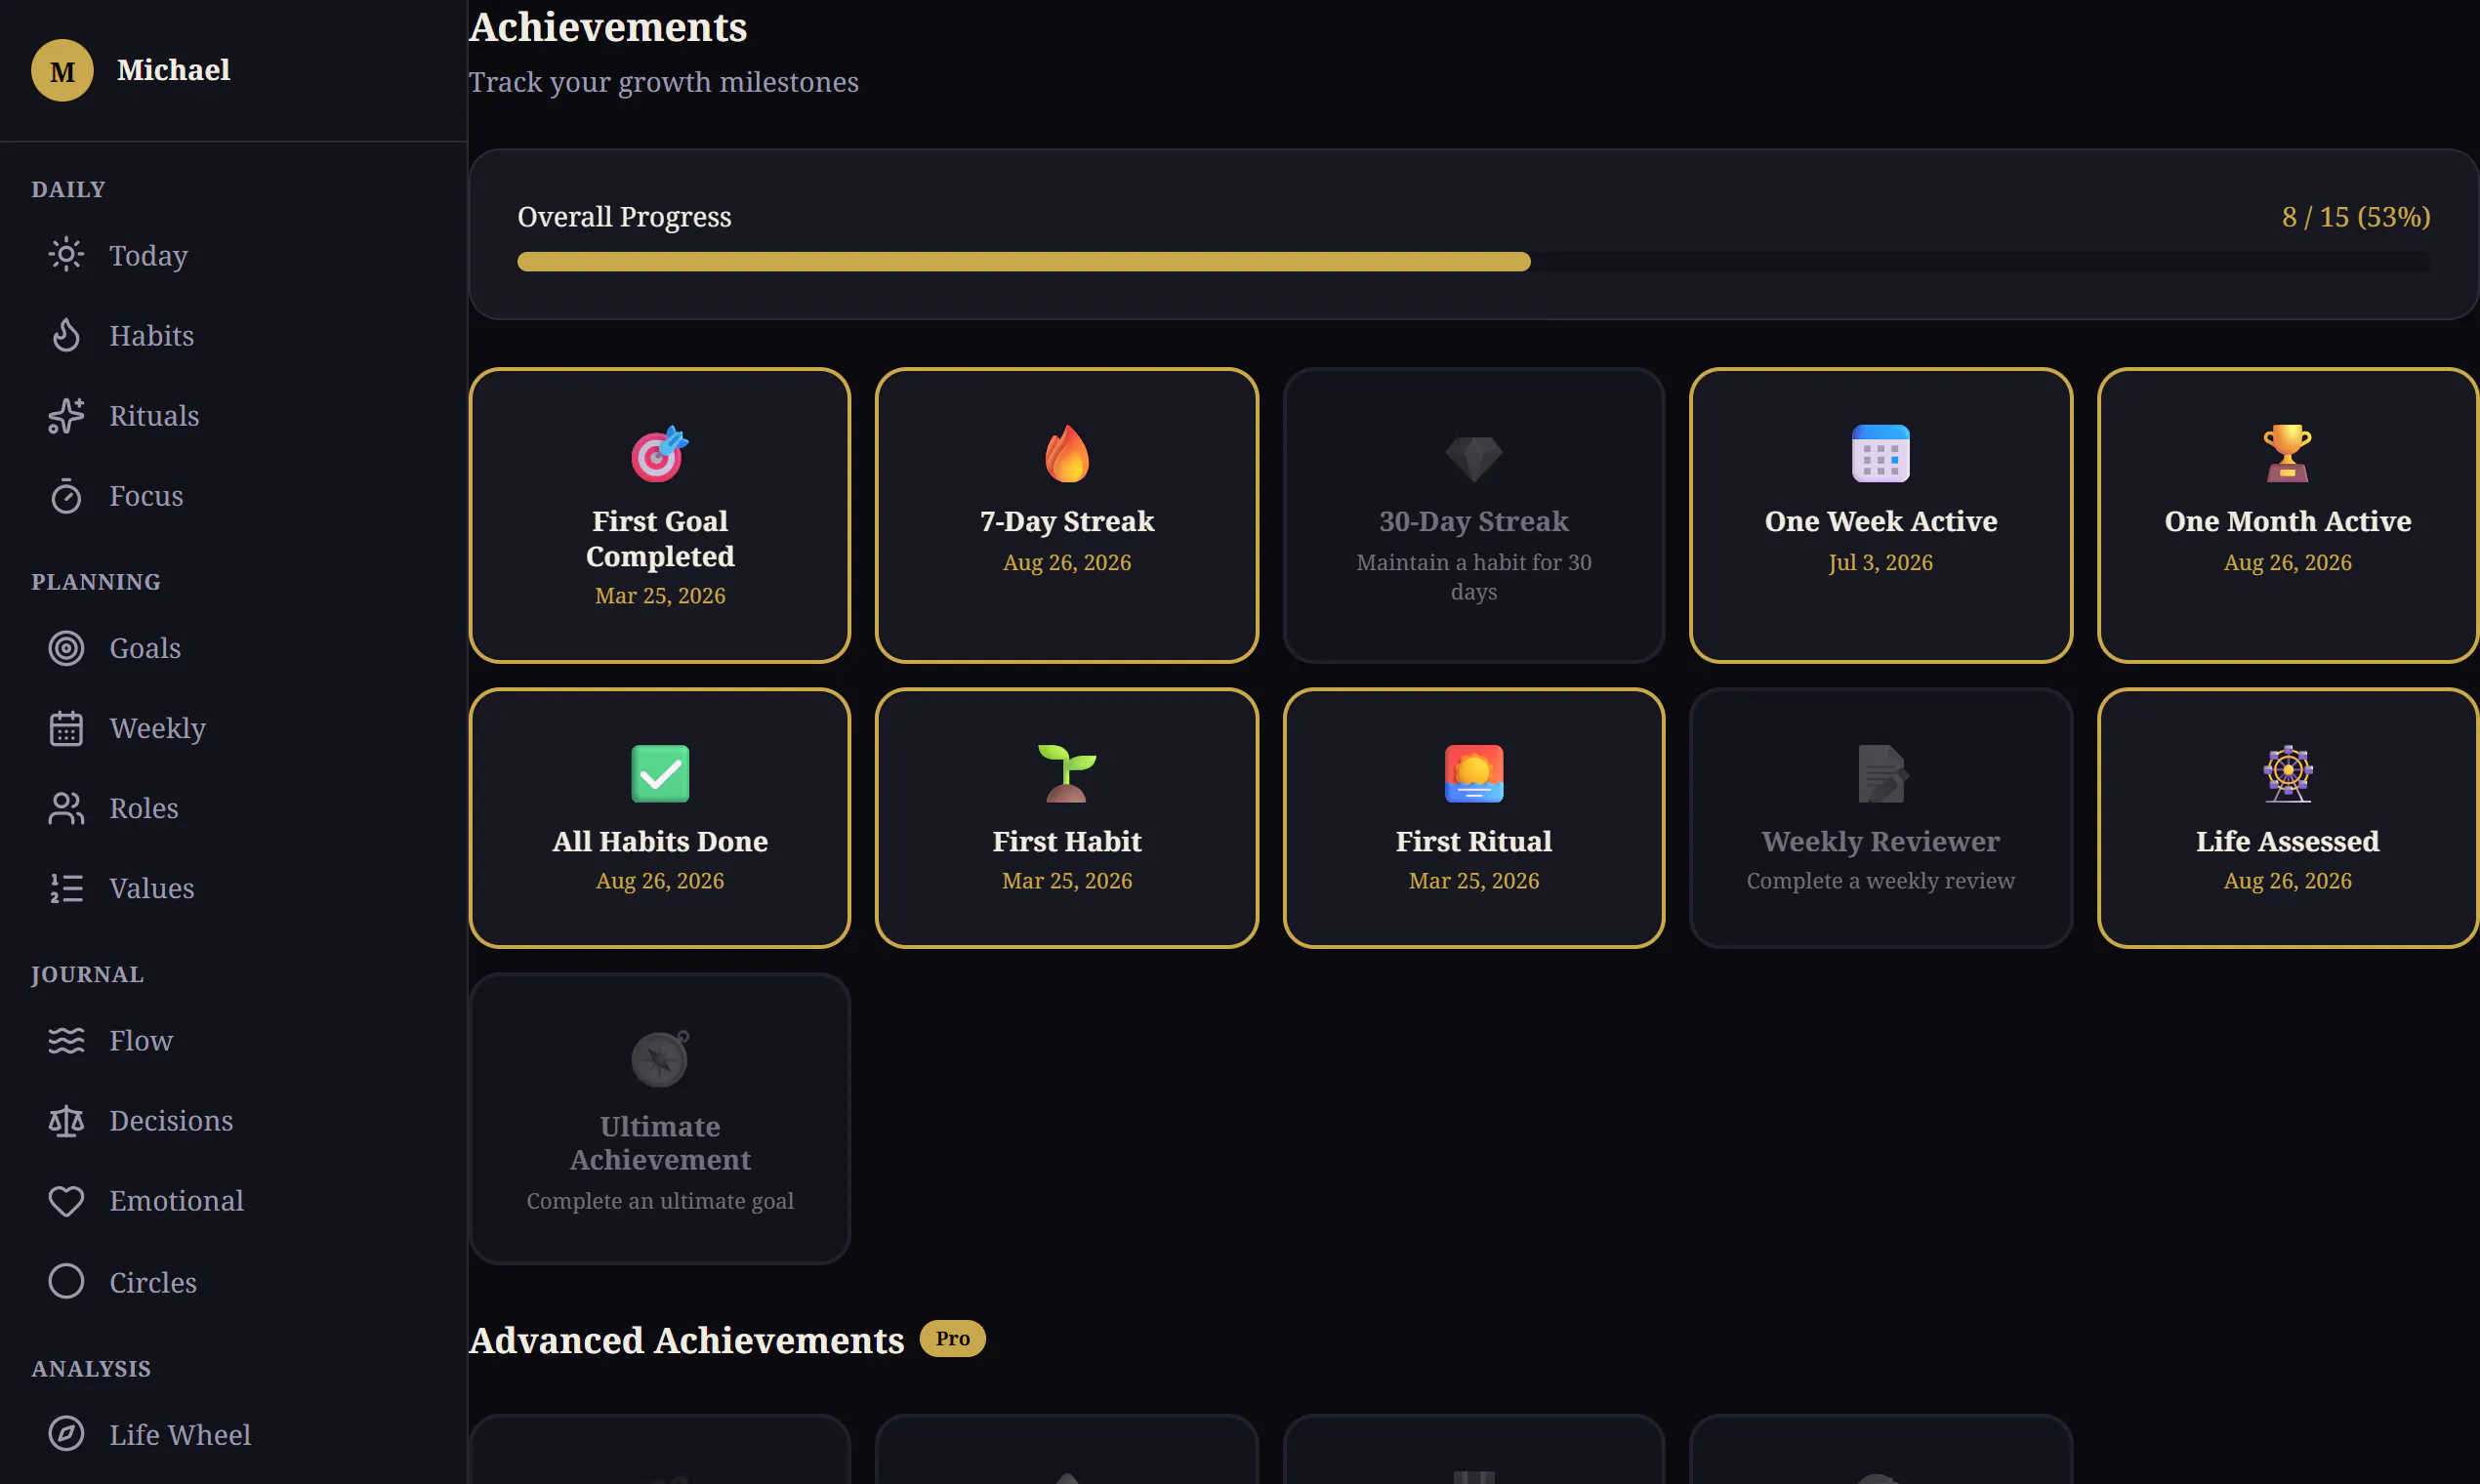
Task: Click the First Habit title
Action: tap(1067, 841)
